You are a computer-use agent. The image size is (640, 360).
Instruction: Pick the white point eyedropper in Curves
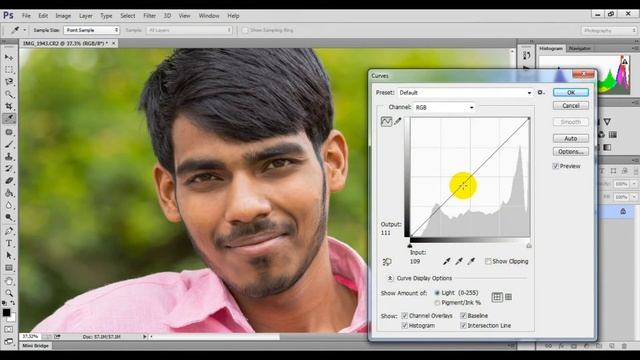click(x=471, y=261)
